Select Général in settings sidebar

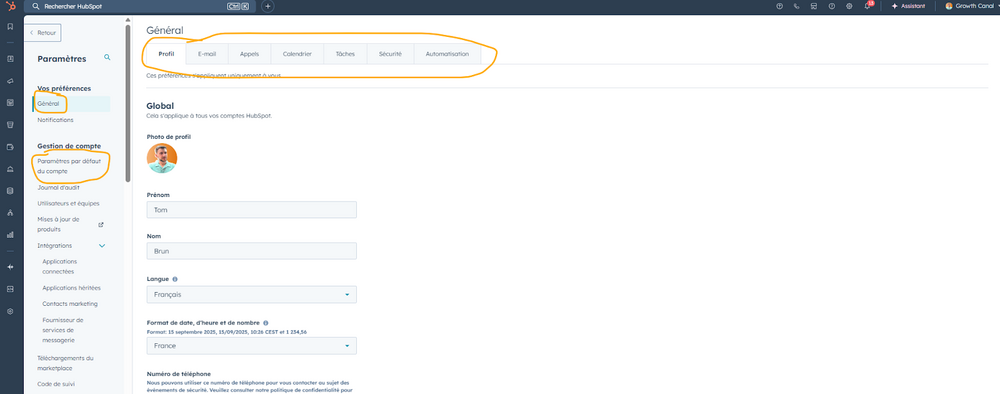(71, 103)
